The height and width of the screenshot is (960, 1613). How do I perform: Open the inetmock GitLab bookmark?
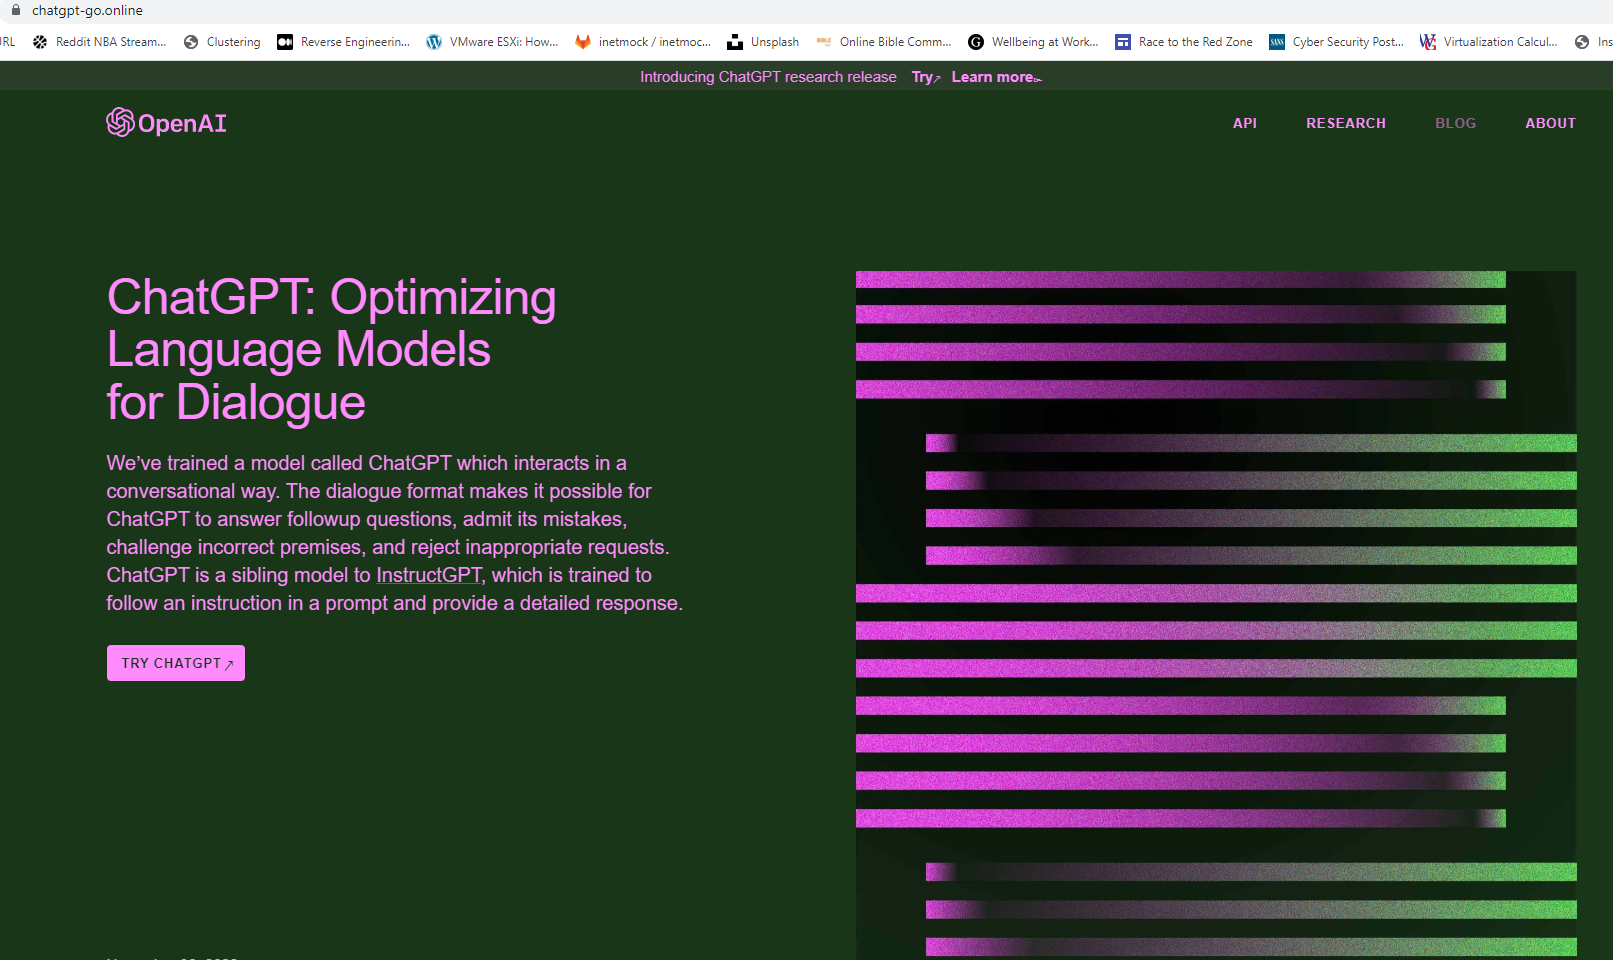643,42
